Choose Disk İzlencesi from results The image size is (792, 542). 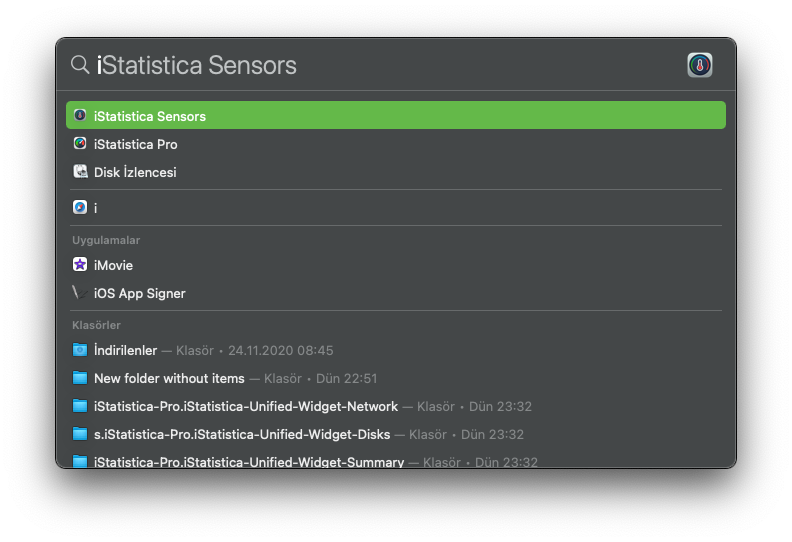pyautogui.click(x=135, y=172)
